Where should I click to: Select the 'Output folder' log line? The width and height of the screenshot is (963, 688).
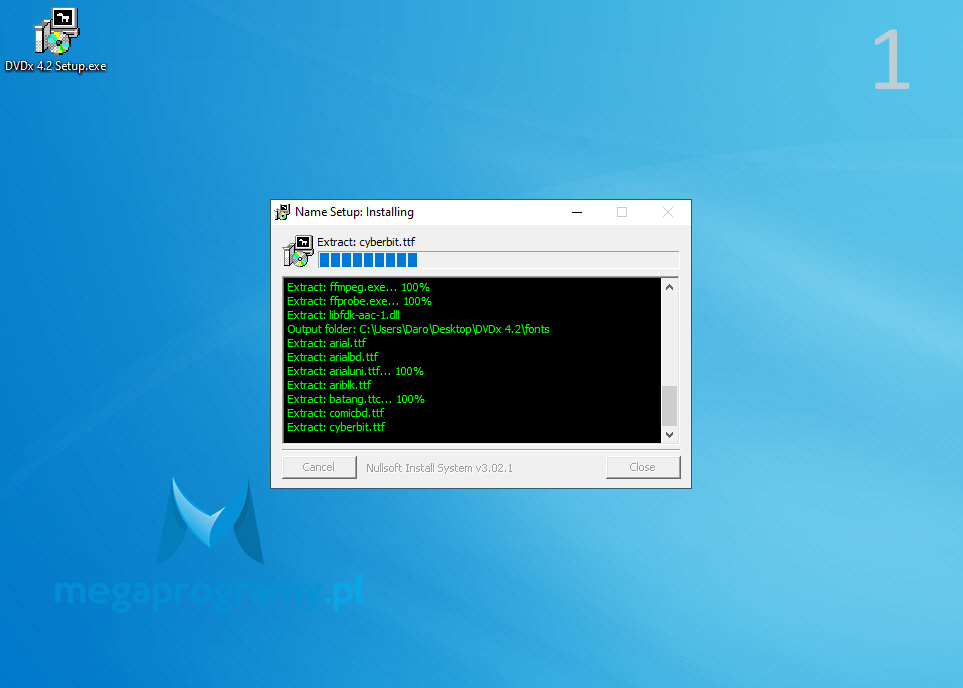[x=418, y=329]
